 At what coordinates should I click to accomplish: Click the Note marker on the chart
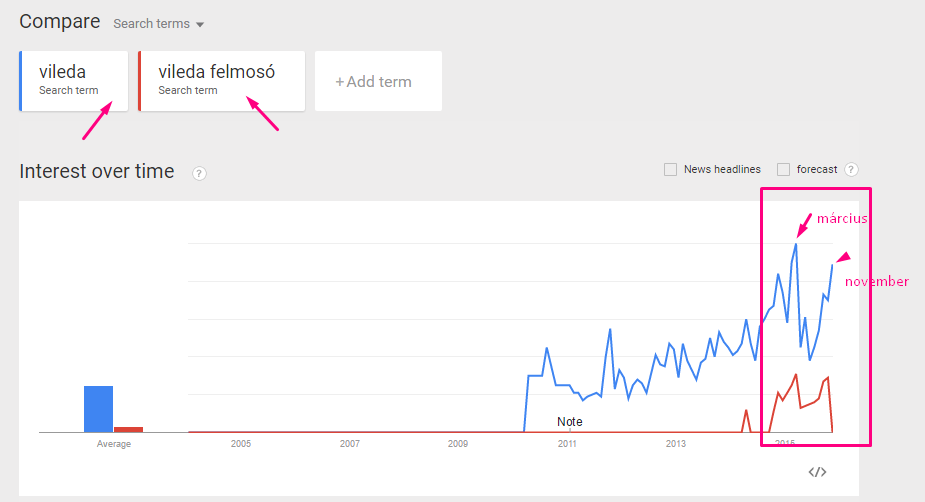[569, 422]
